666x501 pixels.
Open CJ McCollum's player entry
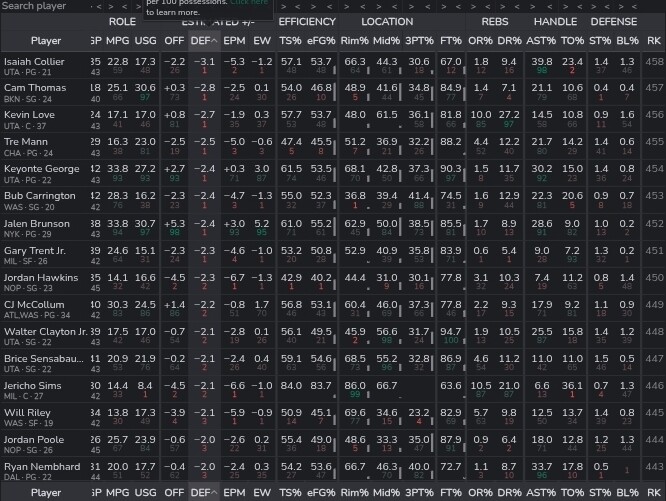pos(34,305)
